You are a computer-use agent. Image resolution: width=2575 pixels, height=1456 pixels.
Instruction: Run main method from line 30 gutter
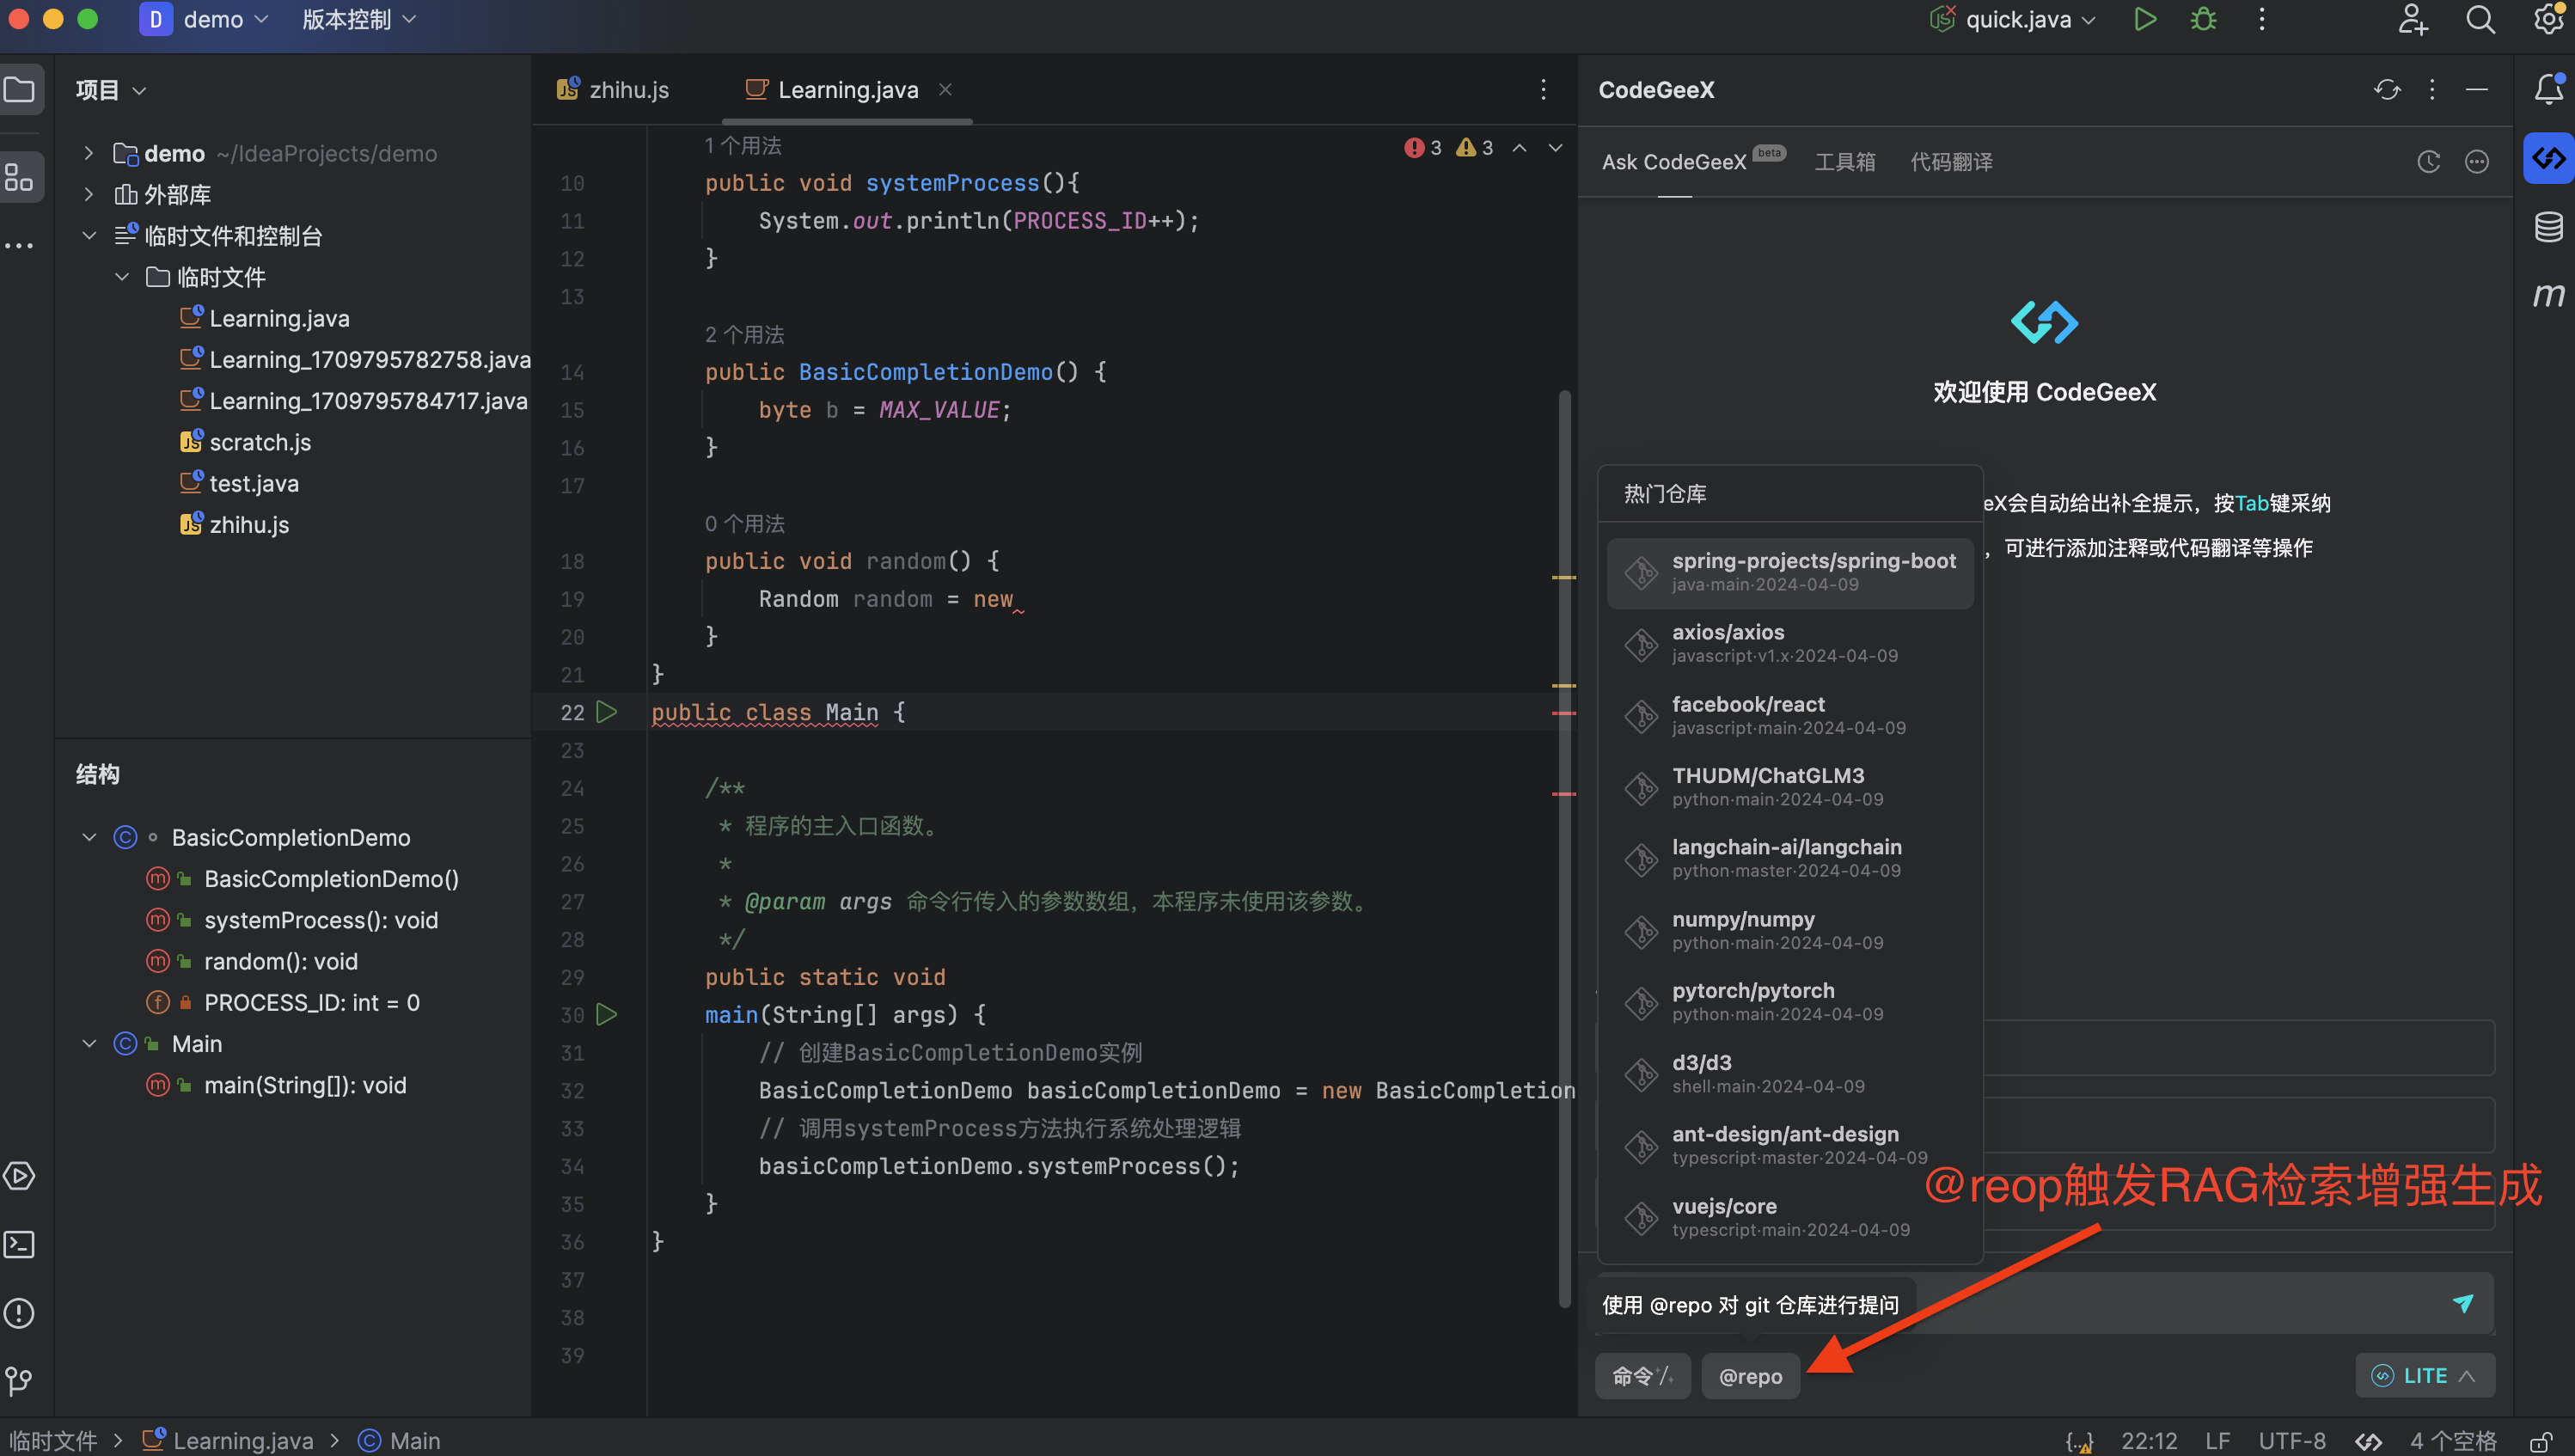606,1015
